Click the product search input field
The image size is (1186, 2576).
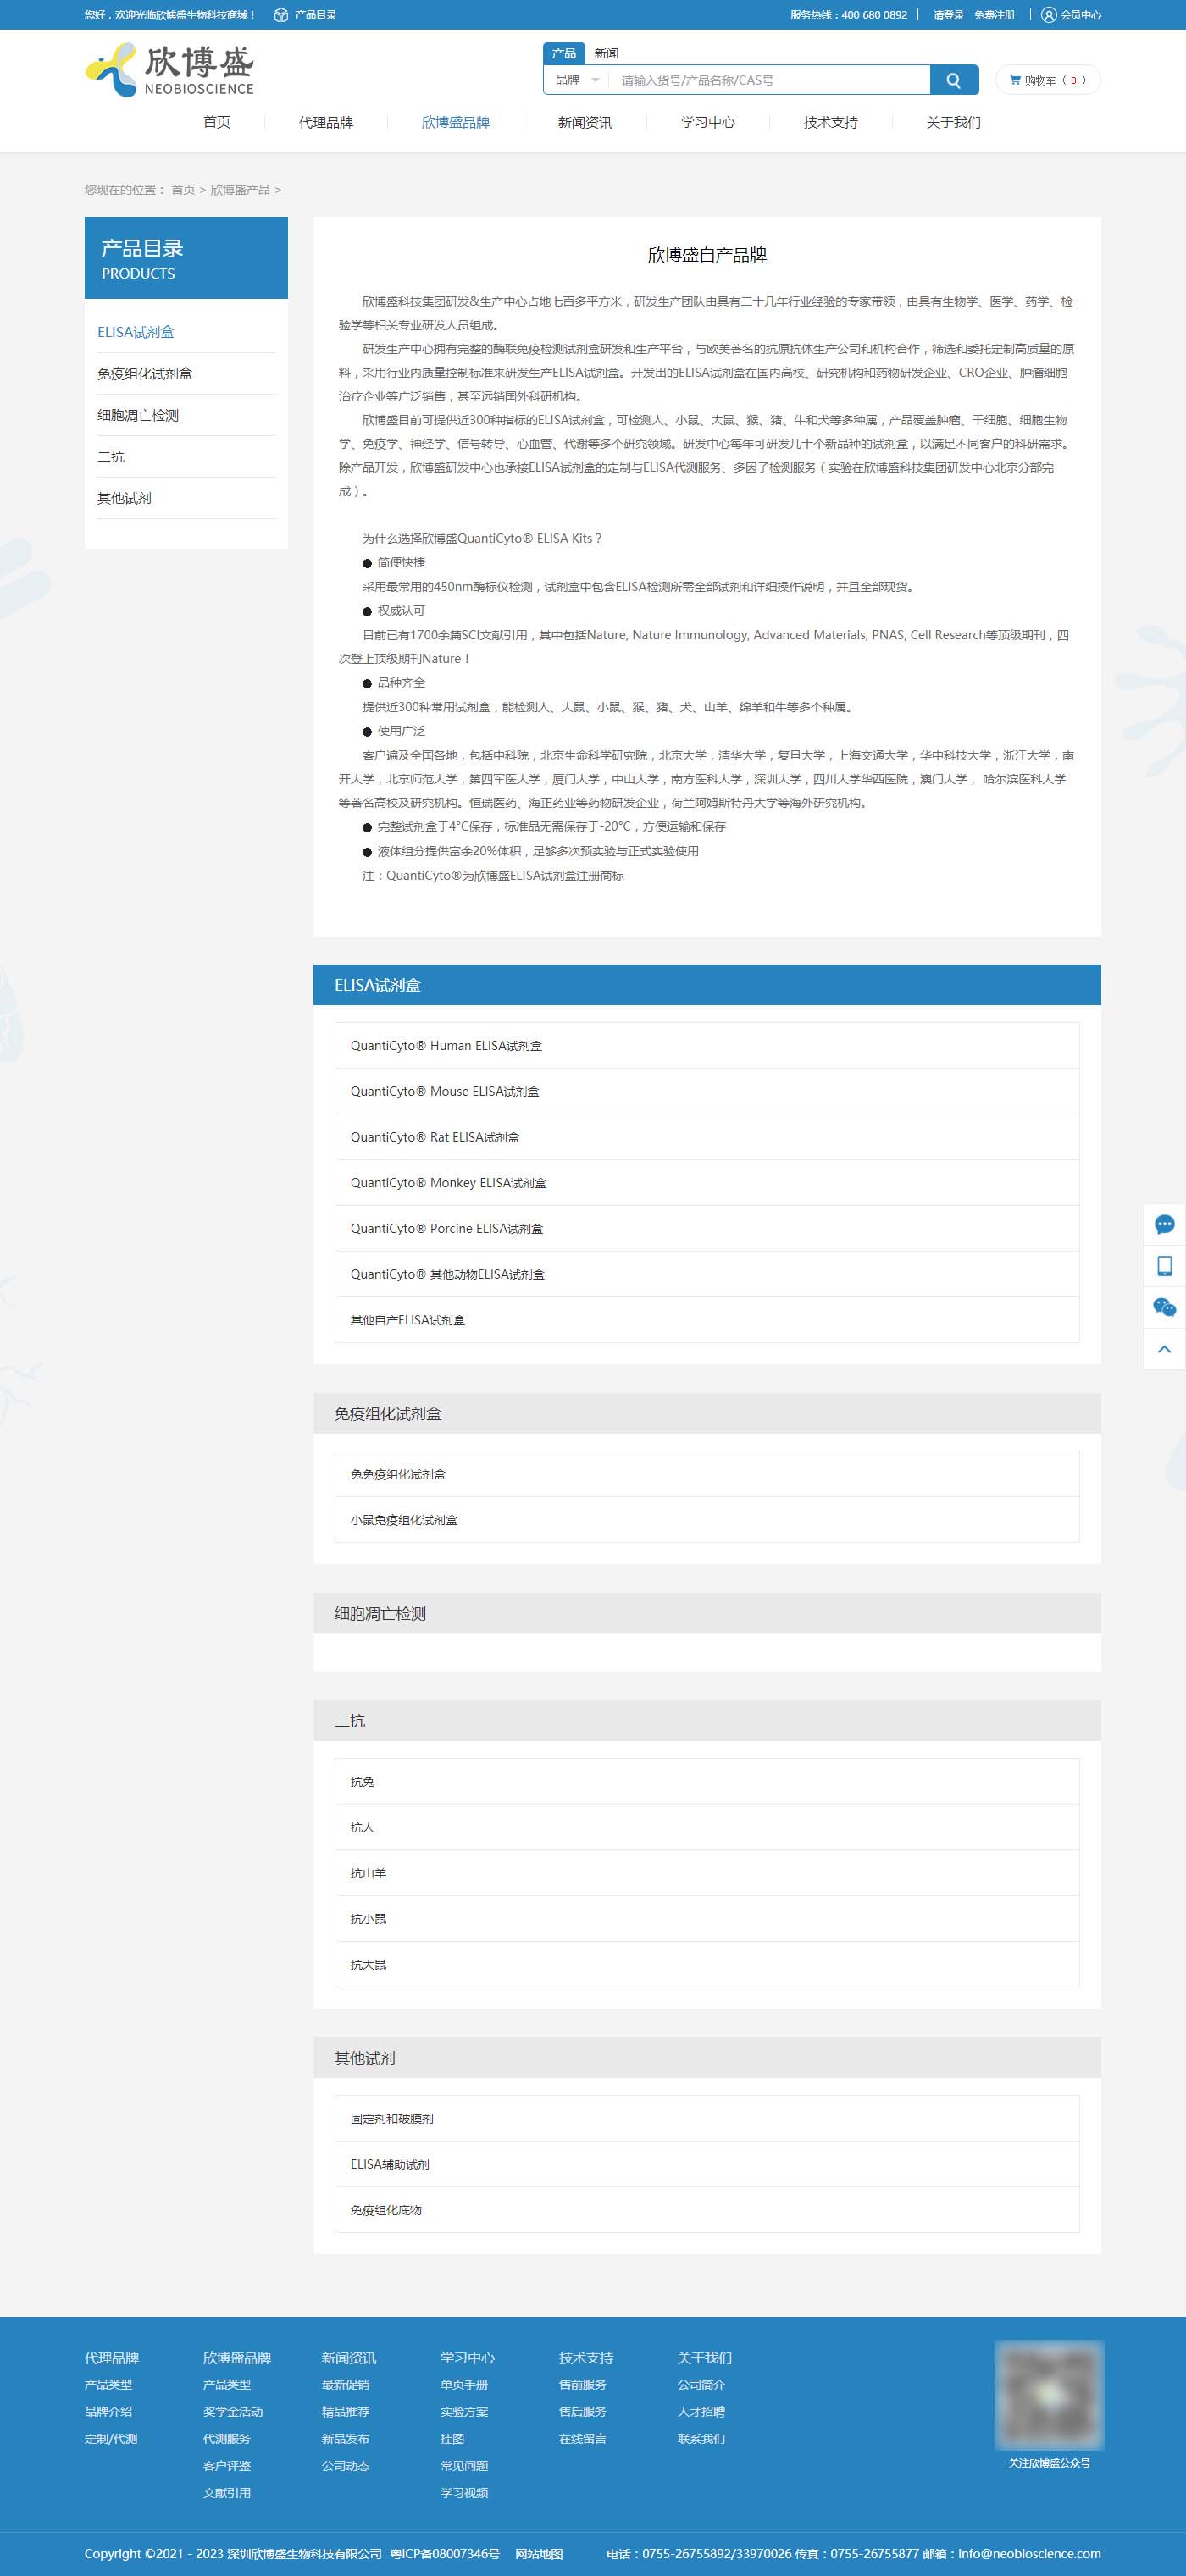(x=770, y=80)
